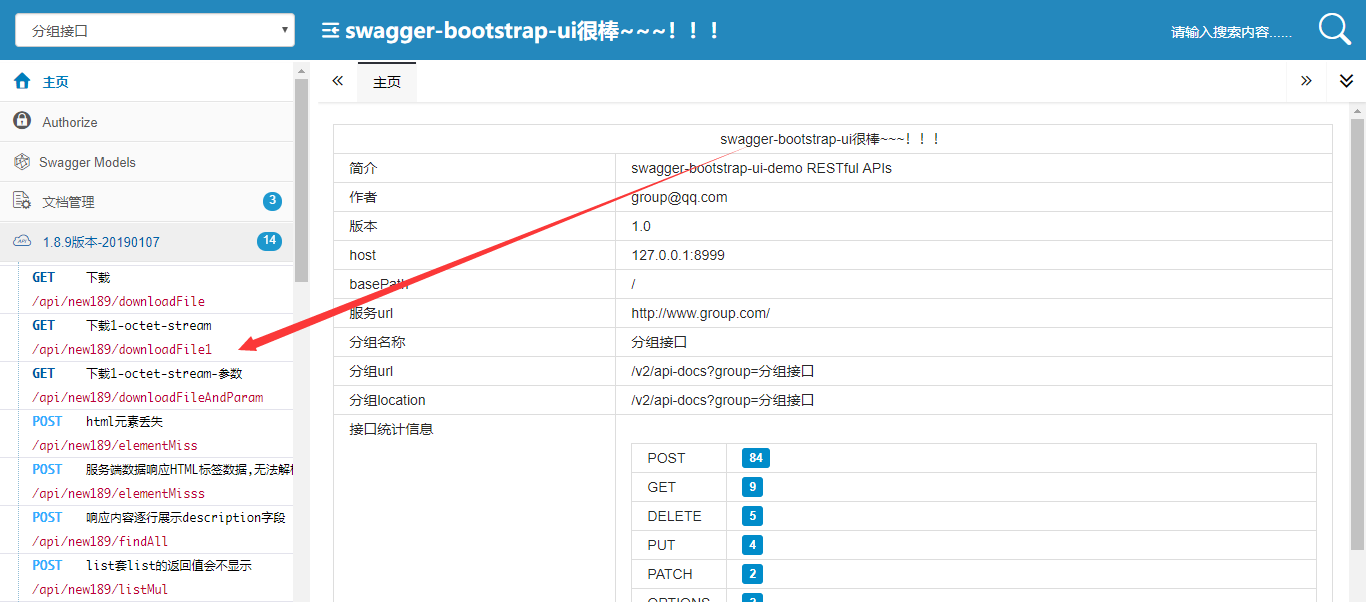Screen dimensions: 1366x602
Task: Click the group@qq.com author value
Action: click(x=679, y=197)
